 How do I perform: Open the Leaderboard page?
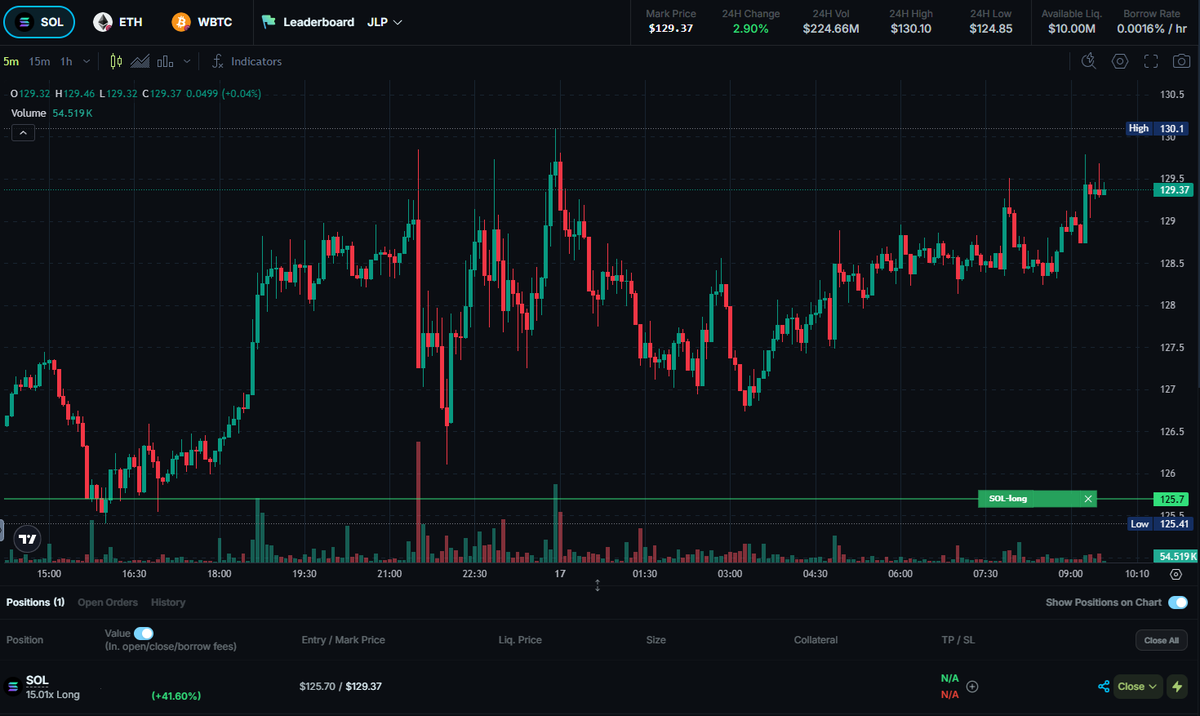point(308,21)
